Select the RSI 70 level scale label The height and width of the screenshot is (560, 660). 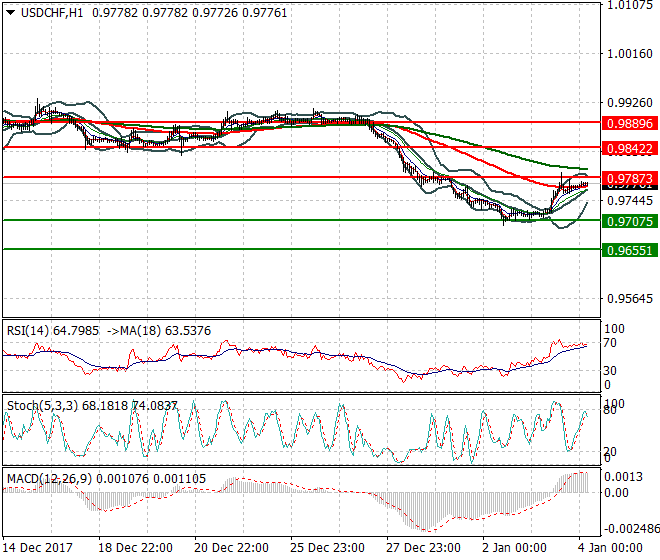tap(610, 343)
